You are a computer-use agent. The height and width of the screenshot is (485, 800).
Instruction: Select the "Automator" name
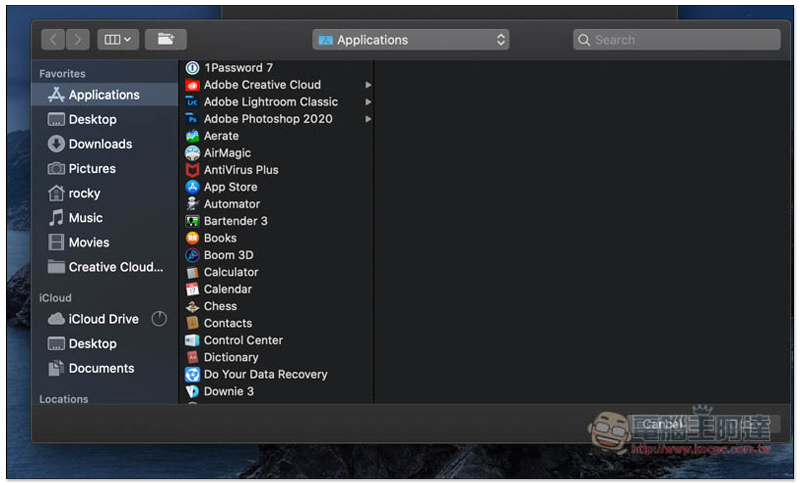click(232, 204)
